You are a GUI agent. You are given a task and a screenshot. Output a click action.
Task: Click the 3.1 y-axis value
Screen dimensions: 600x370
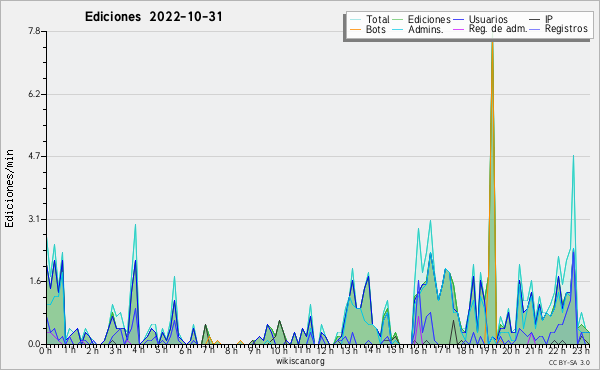tap(34, 219)
